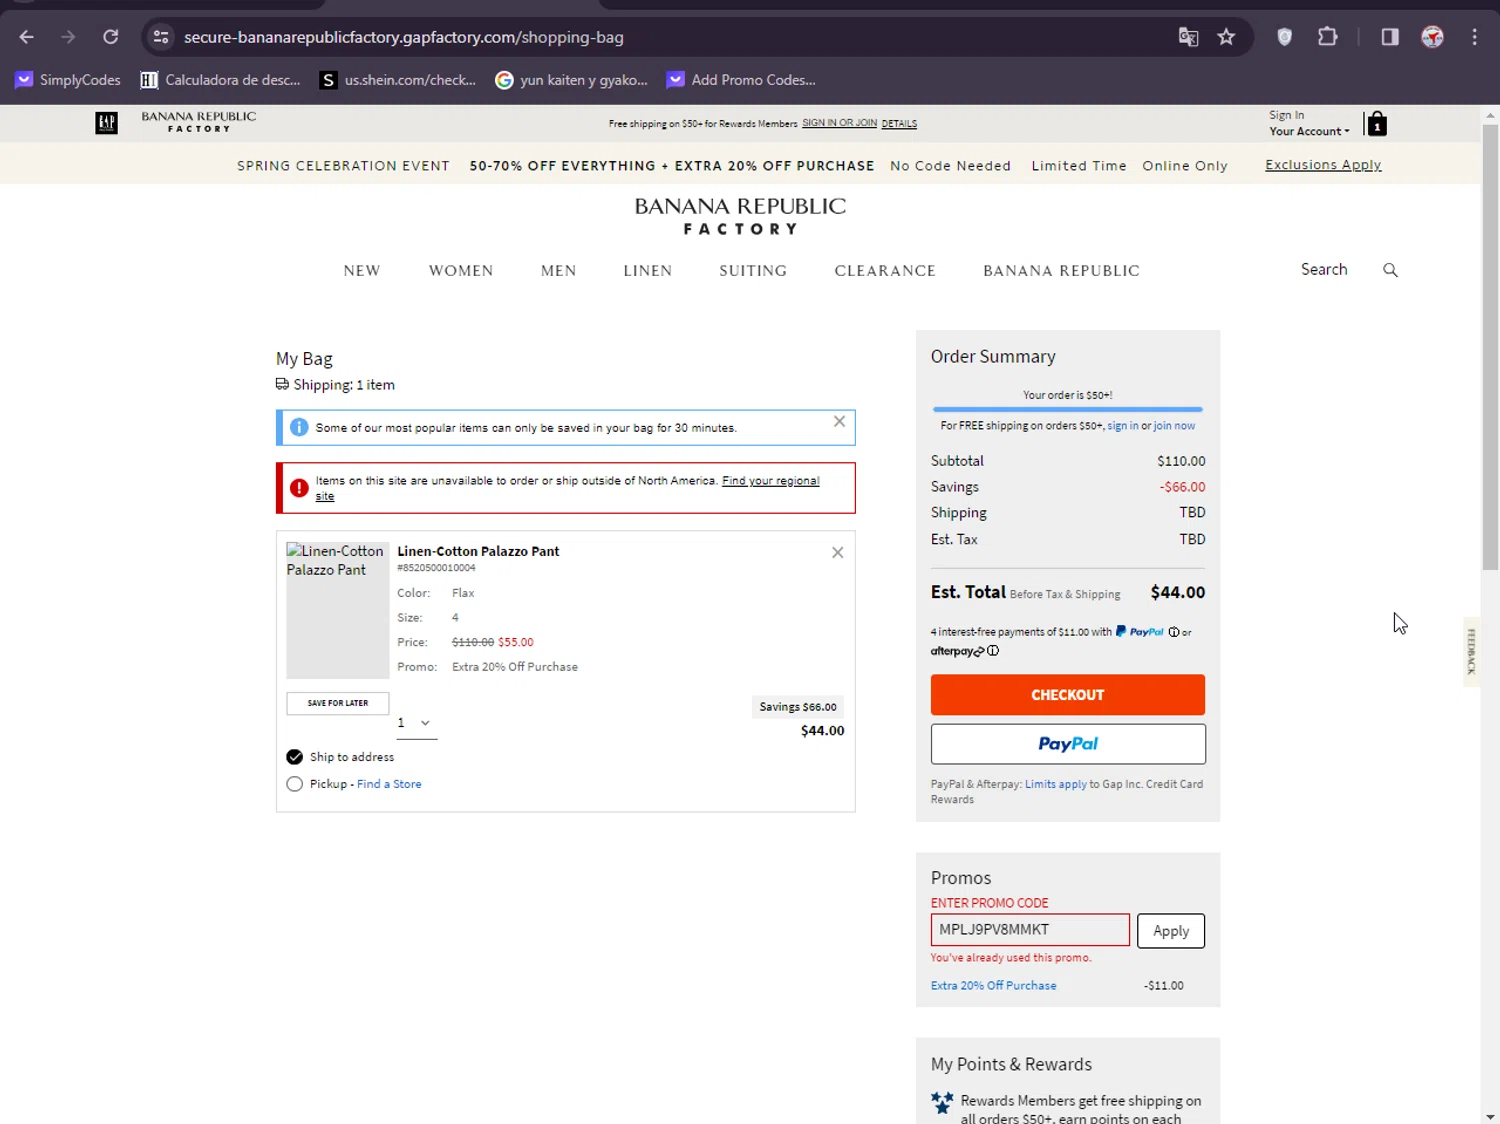This screenshot has height=1124, width=1500.
Task: Open the browser profile avatar
Action: point(1433,37)
